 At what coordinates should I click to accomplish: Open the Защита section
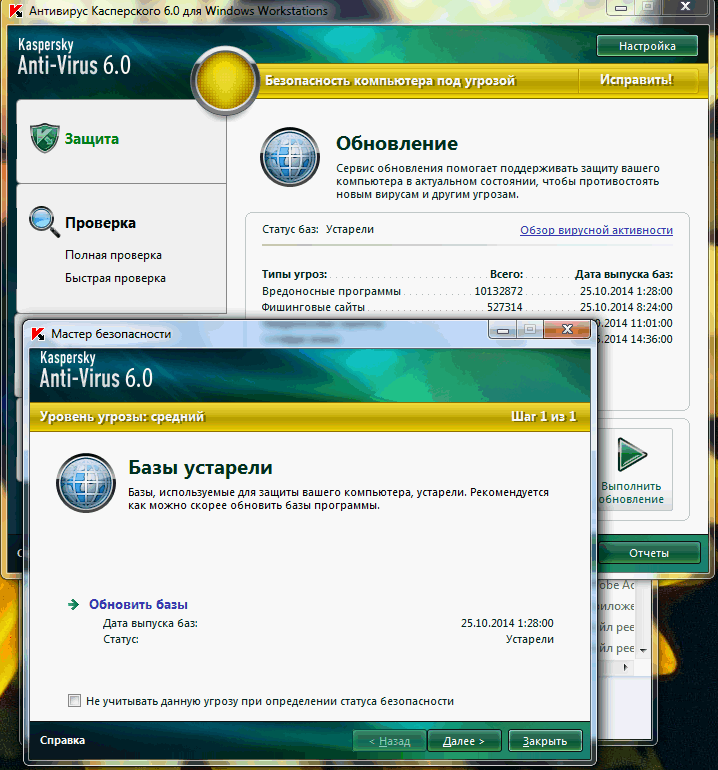coord(92,139)
